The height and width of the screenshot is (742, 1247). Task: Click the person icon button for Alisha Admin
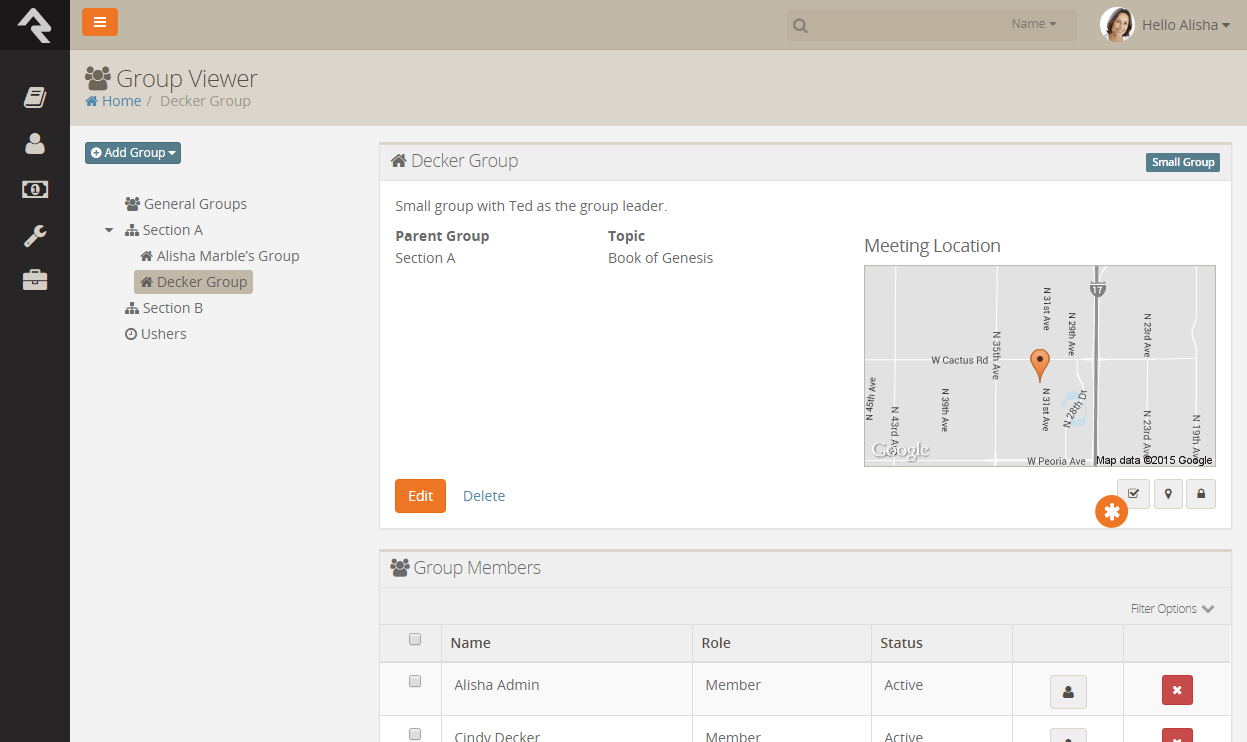tap(1068, 691)
